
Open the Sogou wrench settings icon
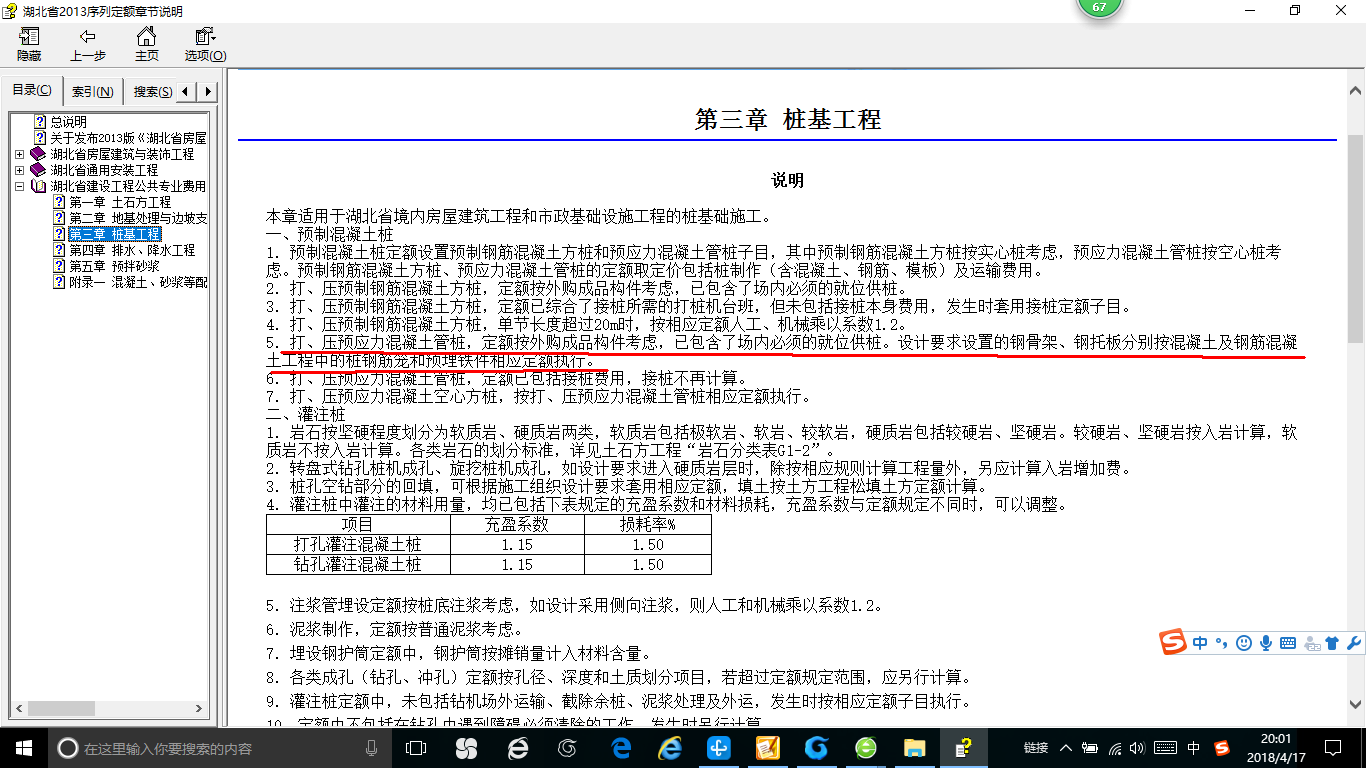pos(1354,643)
